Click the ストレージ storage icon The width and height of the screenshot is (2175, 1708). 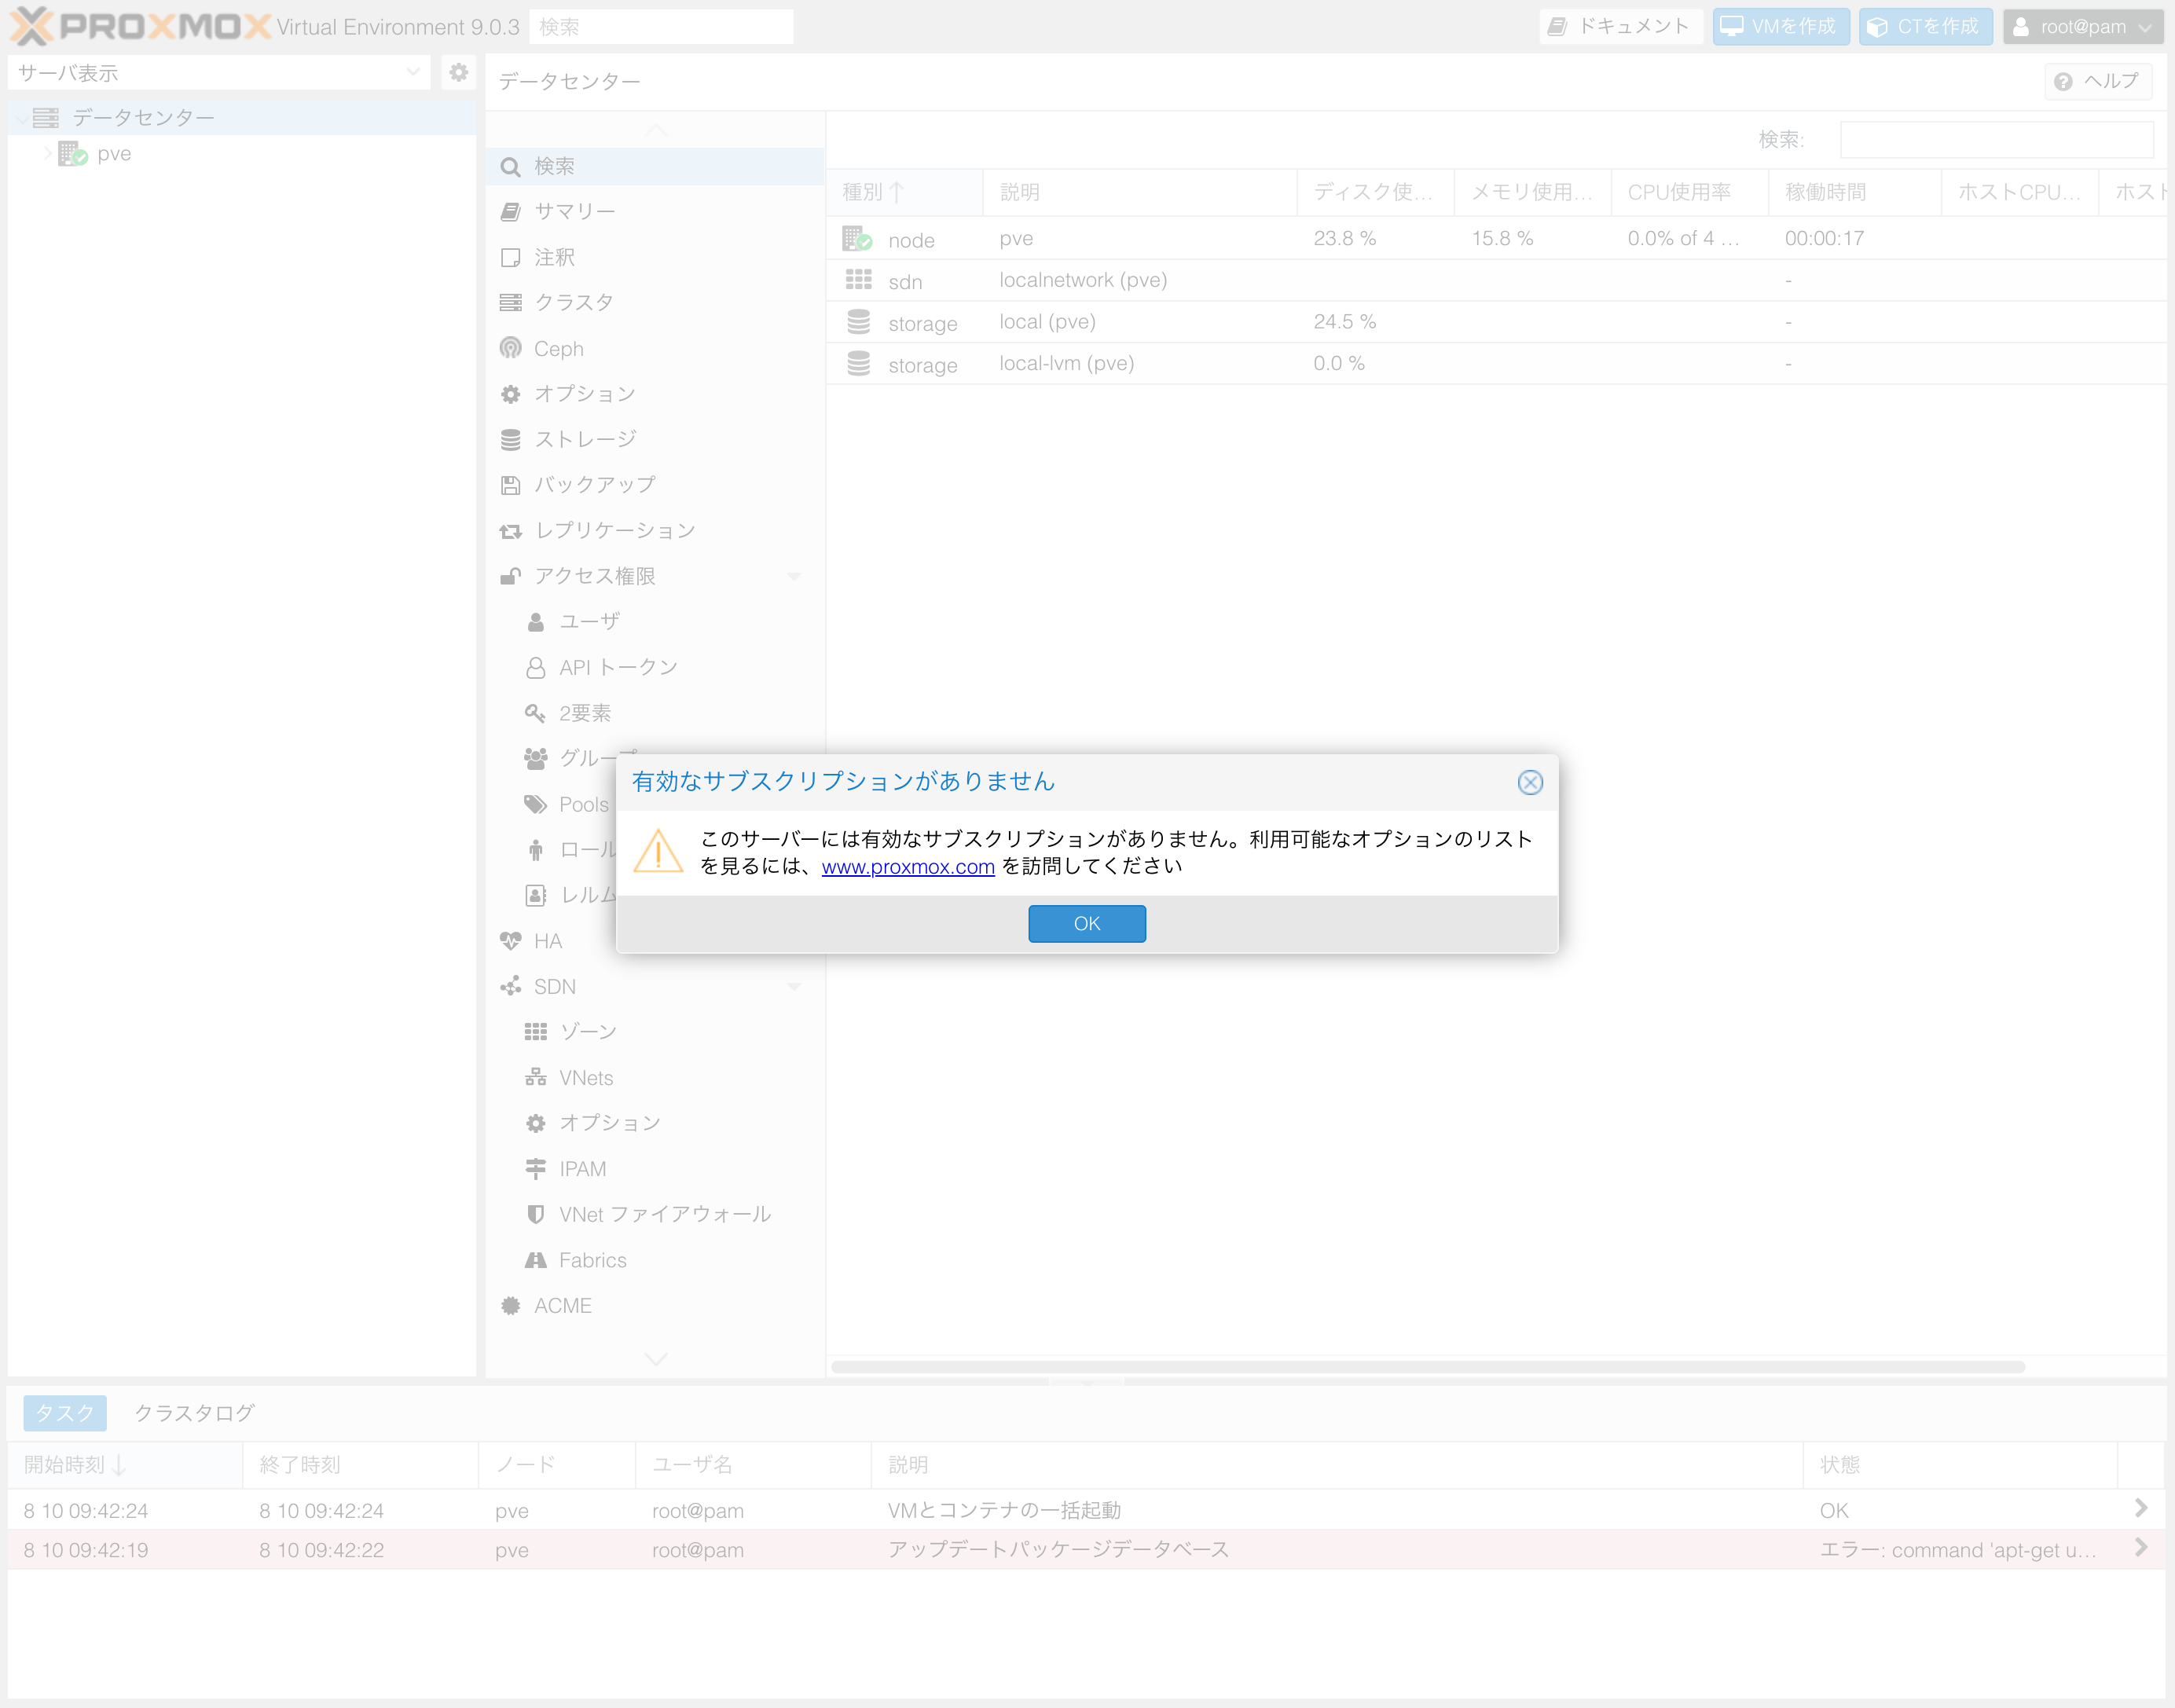[x=510, y=439]
